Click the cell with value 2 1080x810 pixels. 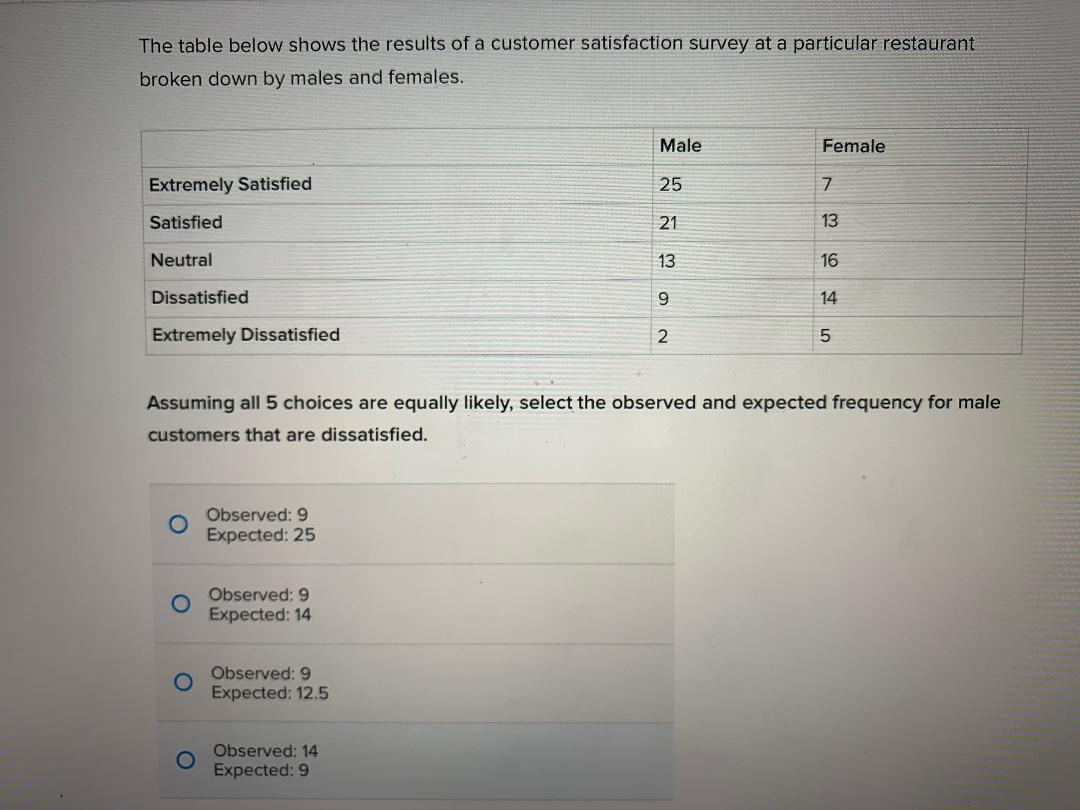coord(662,334)
